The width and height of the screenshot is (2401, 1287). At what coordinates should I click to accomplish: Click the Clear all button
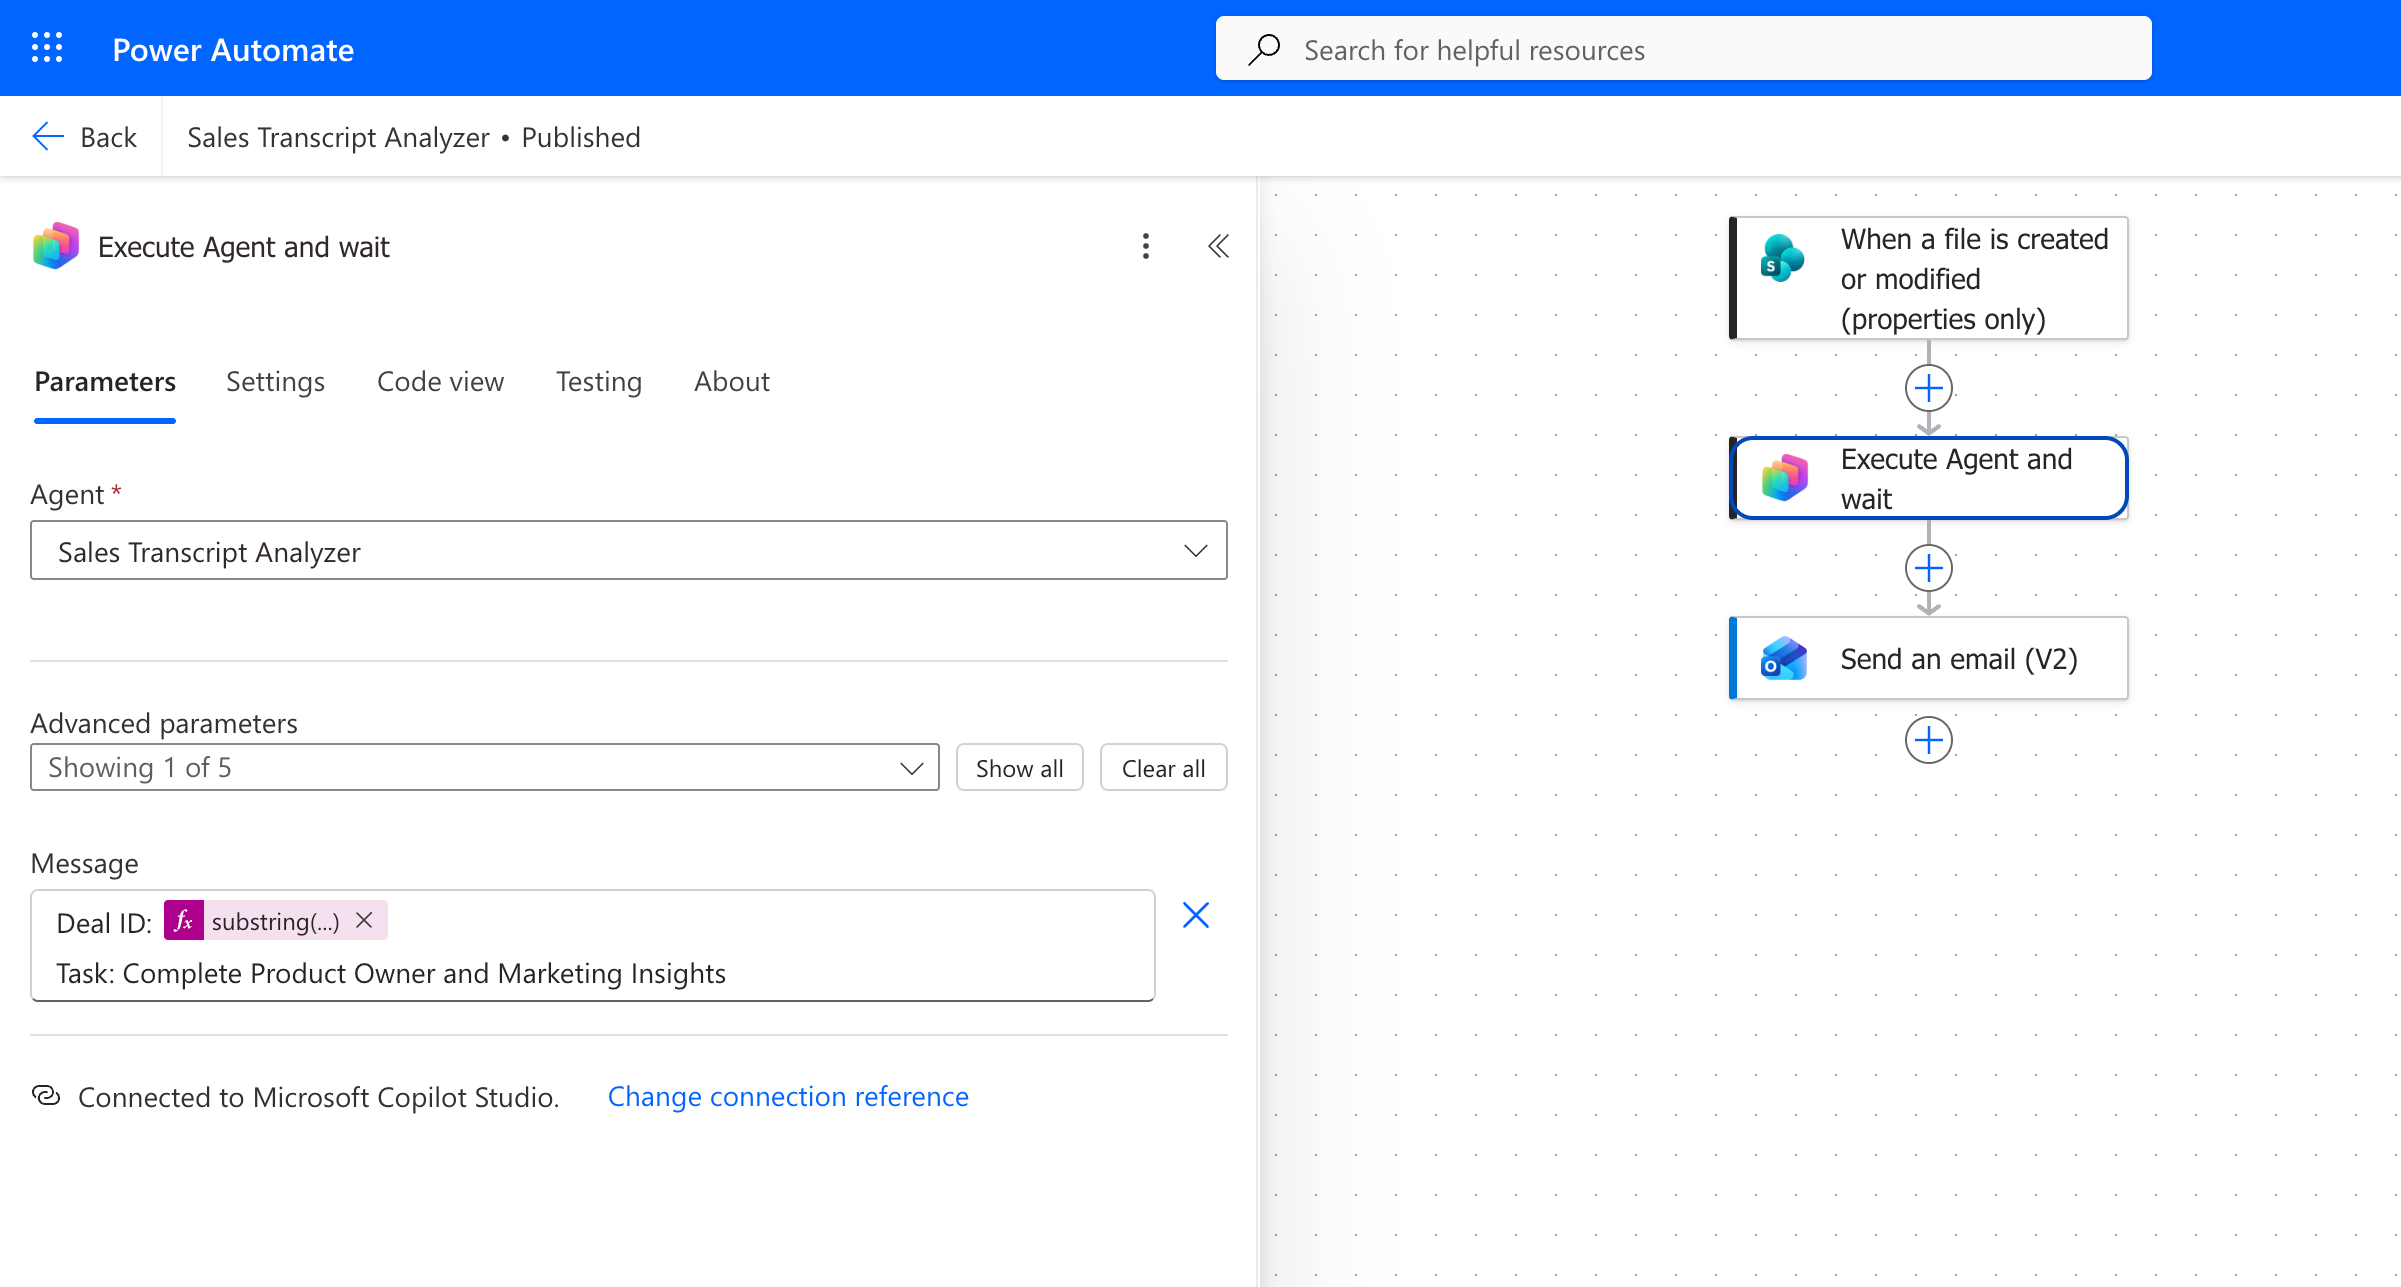pyautogui.click(x=1163, y=767)
